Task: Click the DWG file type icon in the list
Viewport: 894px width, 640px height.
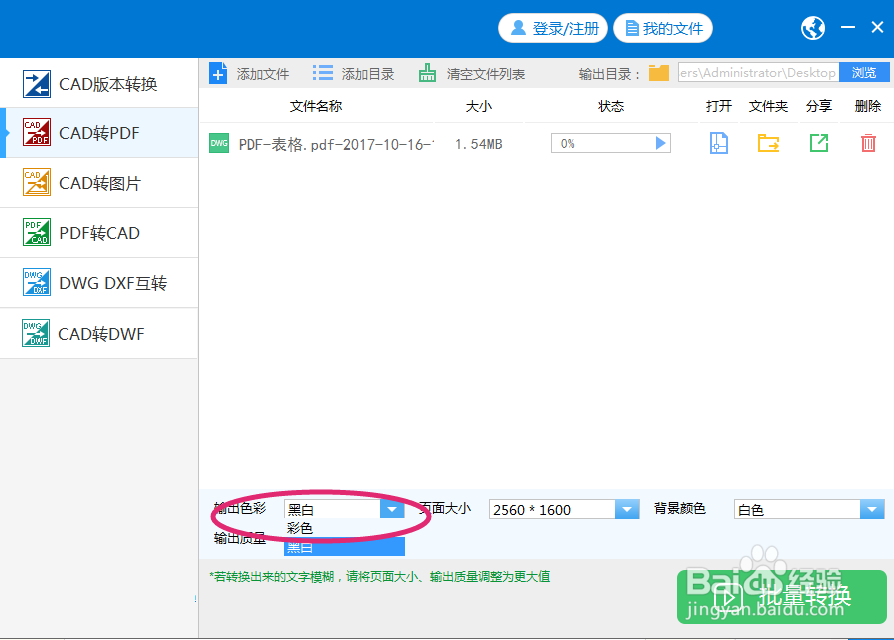Action: tap(219, 143)
